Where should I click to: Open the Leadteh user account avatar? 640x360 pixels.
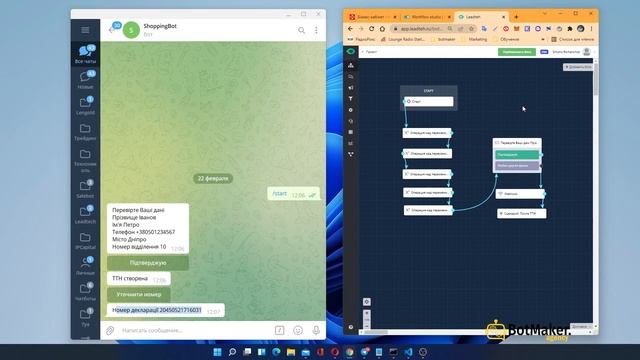coord(587,51)
